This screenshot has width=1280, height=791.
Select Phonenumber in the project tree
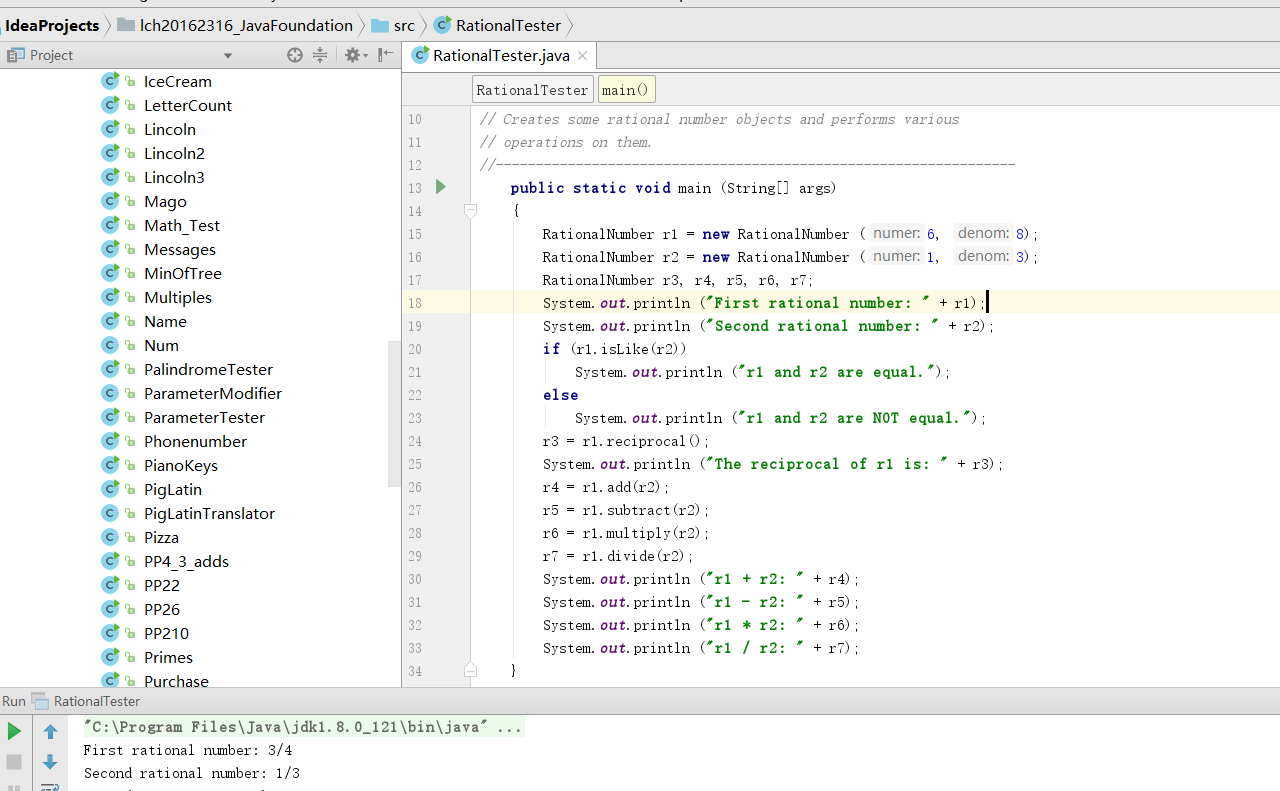coord(195,441)
